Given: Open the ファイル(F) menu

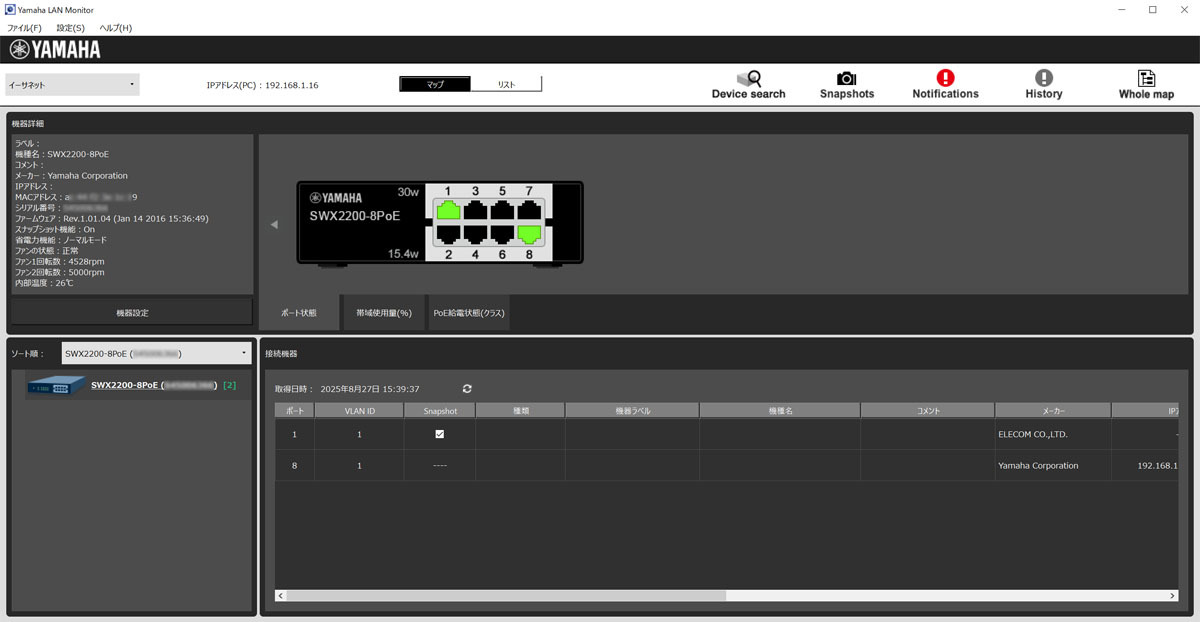Looking at the screenshot, I should 24,28.
